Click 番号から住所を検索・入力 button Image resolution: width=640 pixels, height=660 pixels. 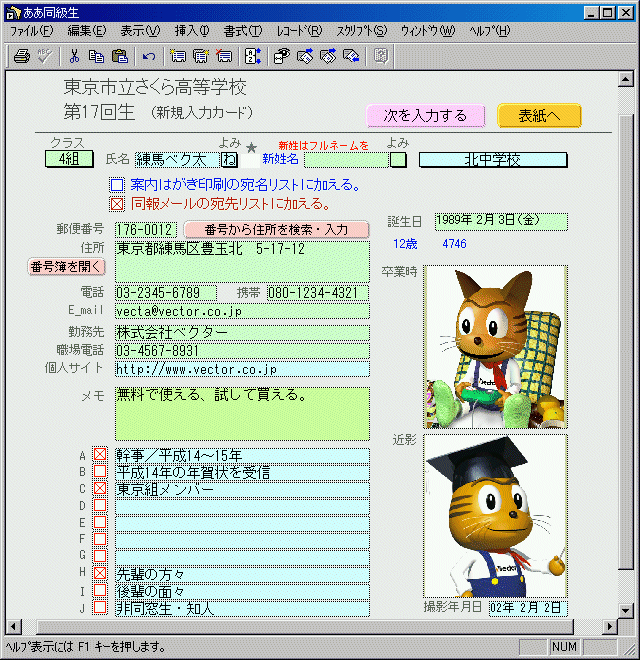[276, 229]
